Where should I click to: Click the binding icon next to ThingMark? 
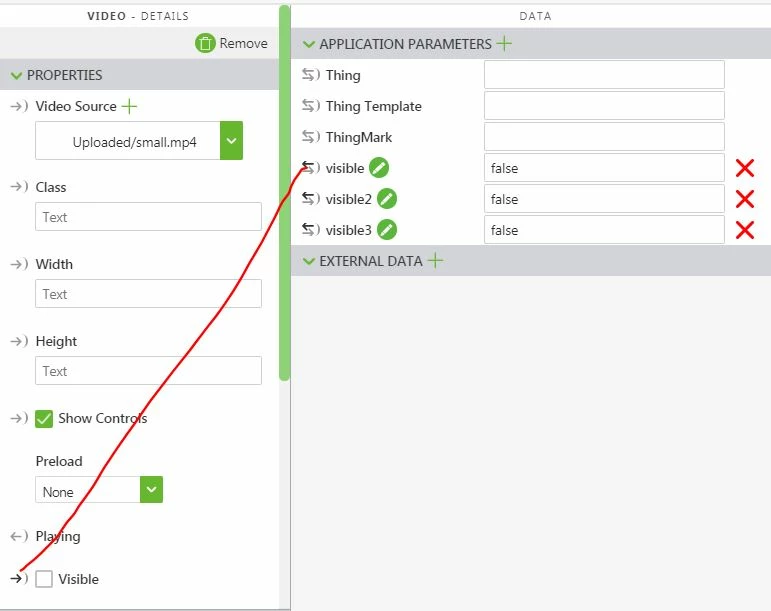(x=311, y=137)
